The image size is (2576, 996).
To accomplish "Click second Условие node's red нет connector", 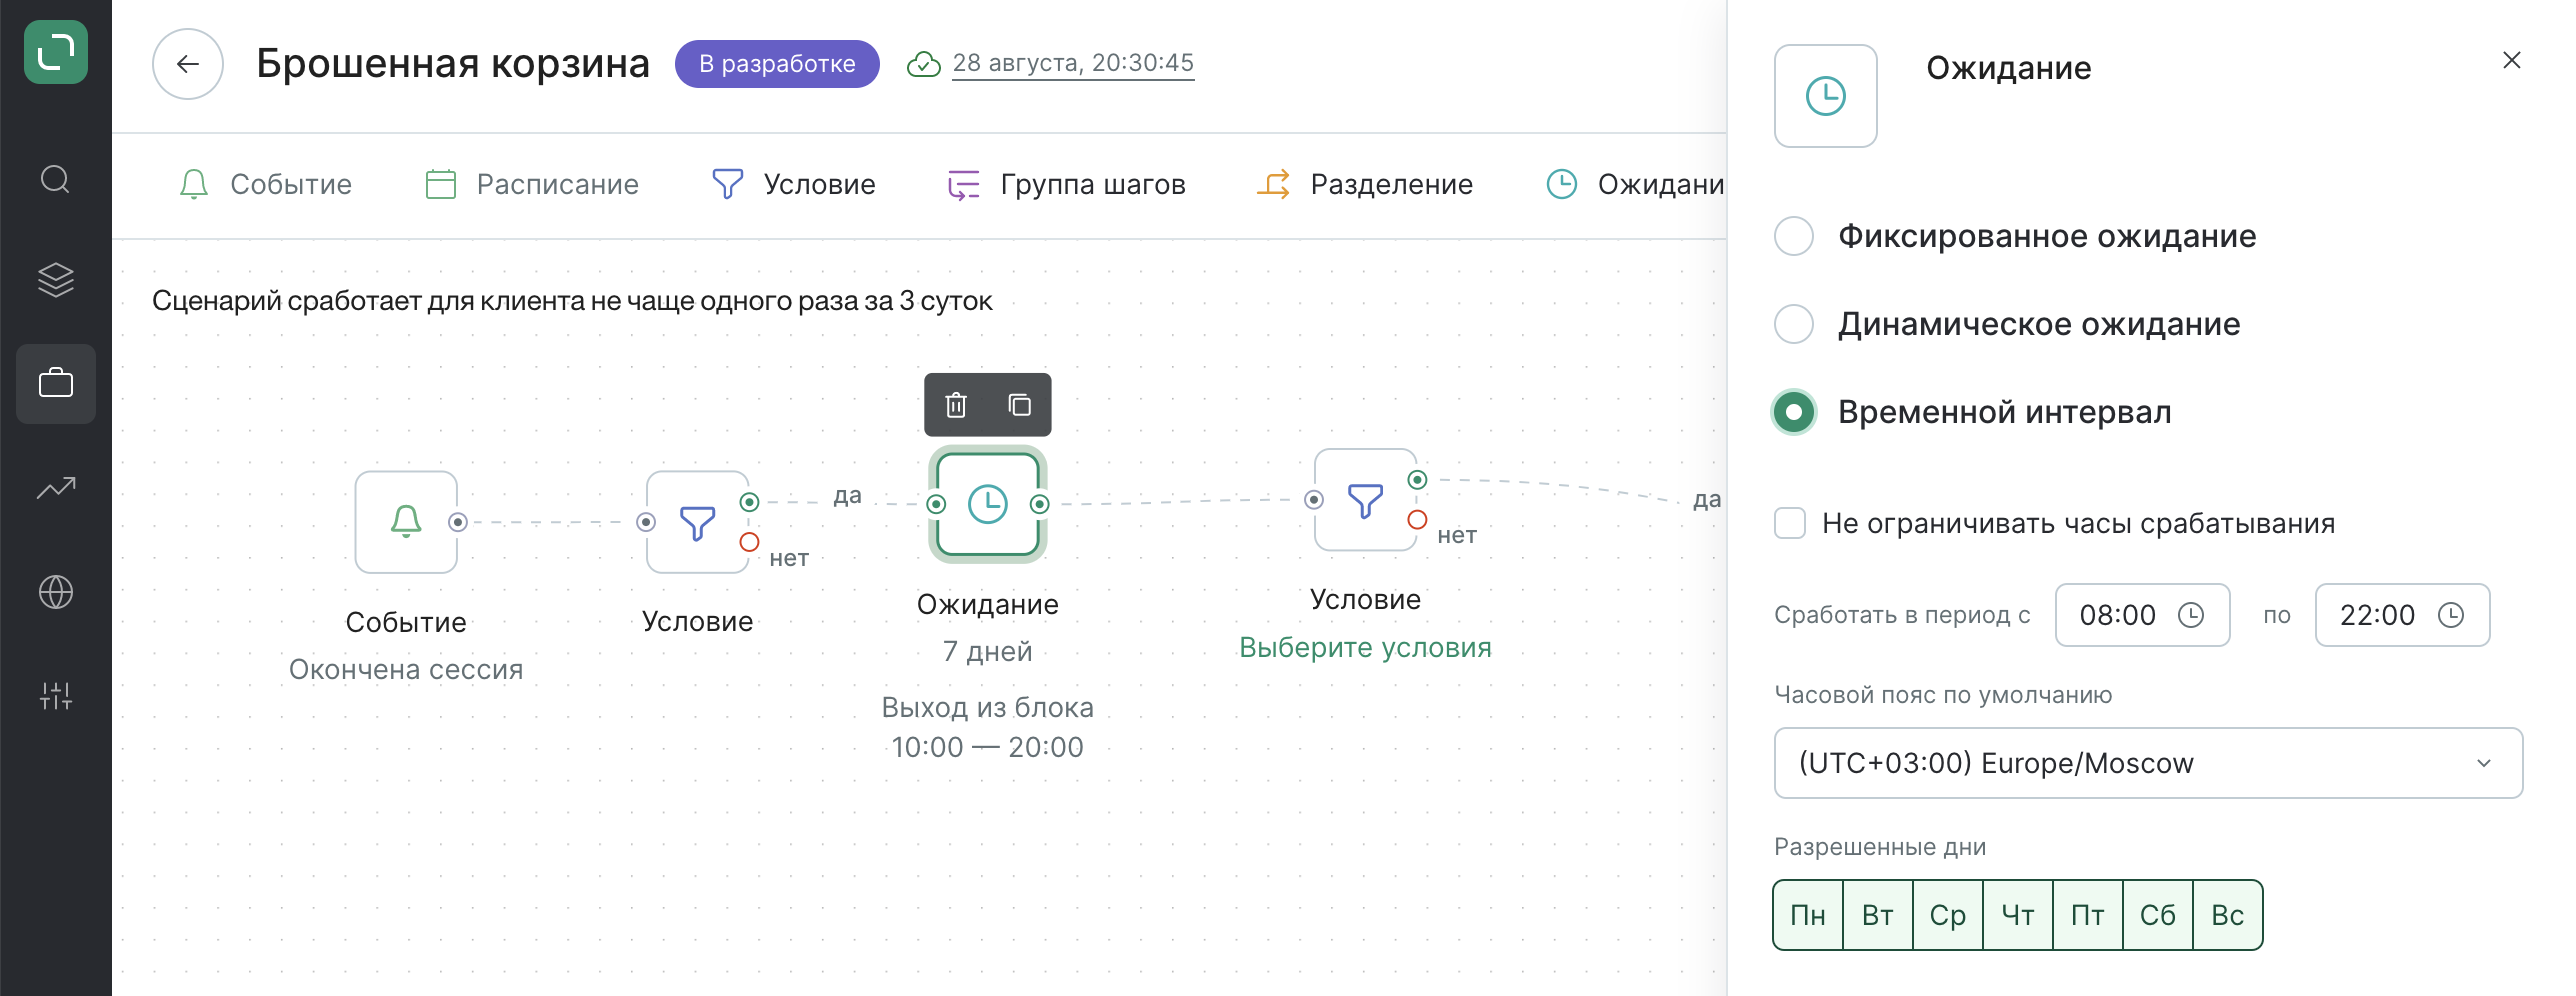I will tap(1417, 520).
